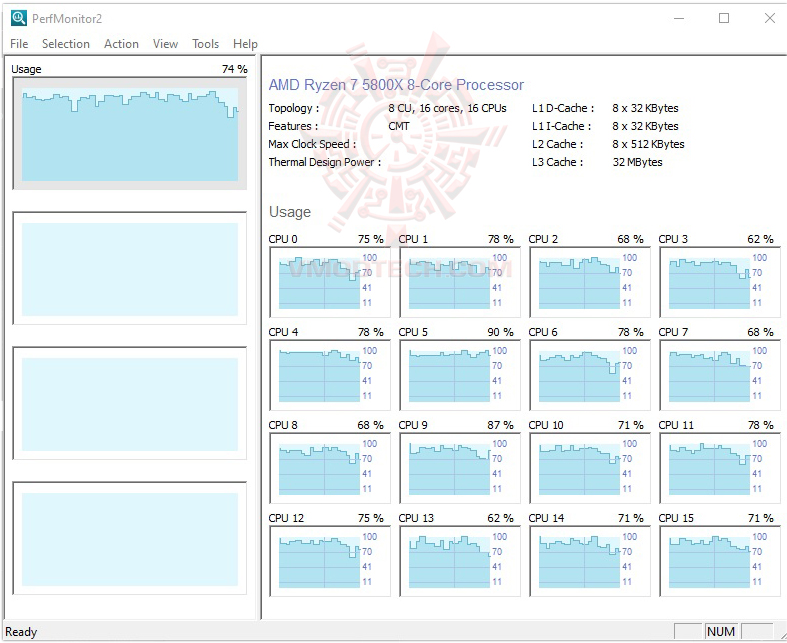The height and width of the screenshot is (643, 787).
Task: Click the CPU 13 usage graph
Action: tap(460, 561)
